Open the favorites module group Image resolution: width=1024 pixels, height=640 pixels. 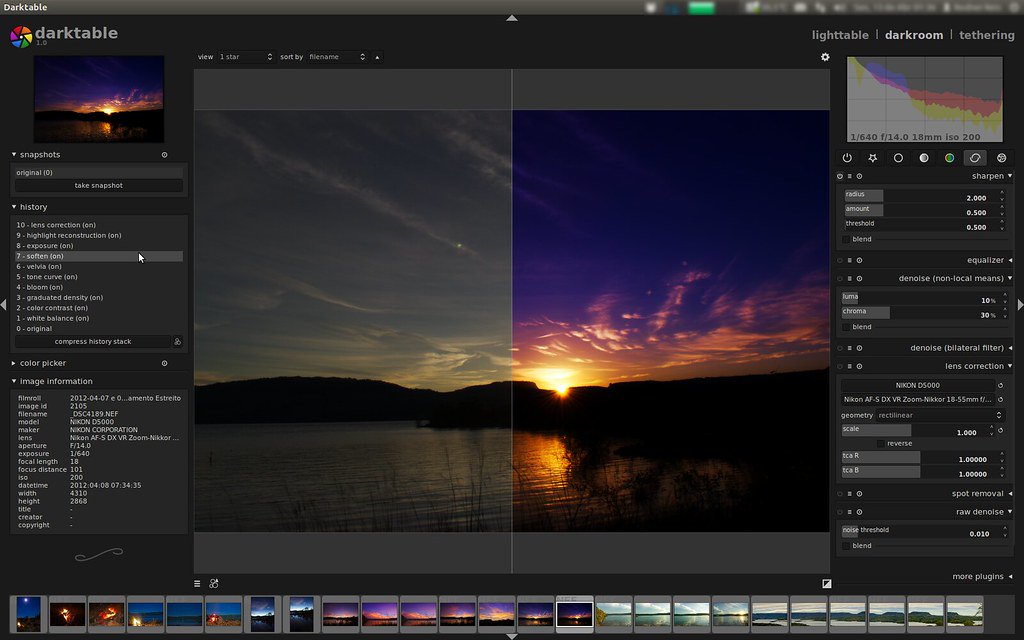pyautogui.click(x=873, y=158)
